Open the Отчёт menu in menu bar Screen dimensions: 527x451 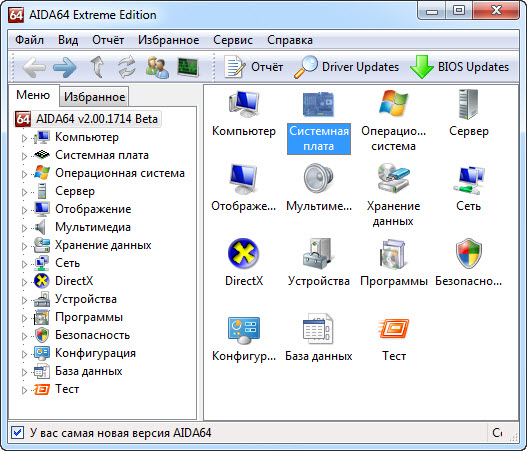108,40
